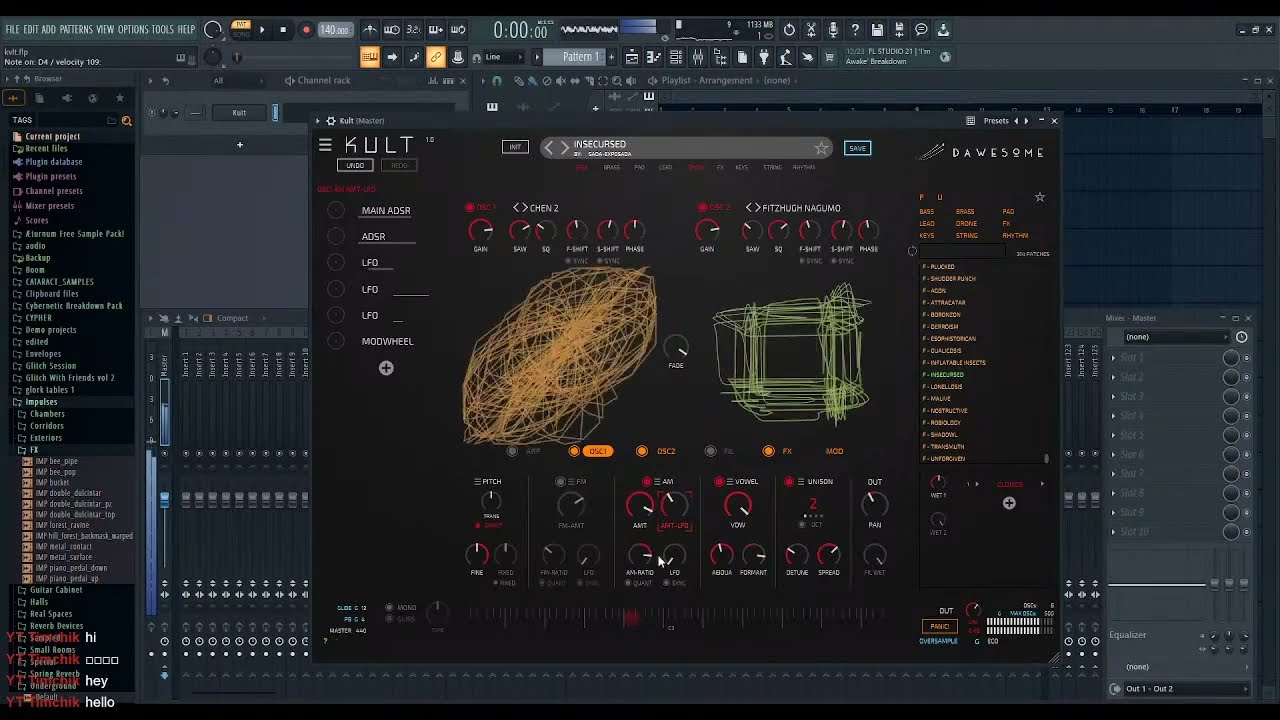
Task: Click the PANIC! button
Action: [939, 627]
